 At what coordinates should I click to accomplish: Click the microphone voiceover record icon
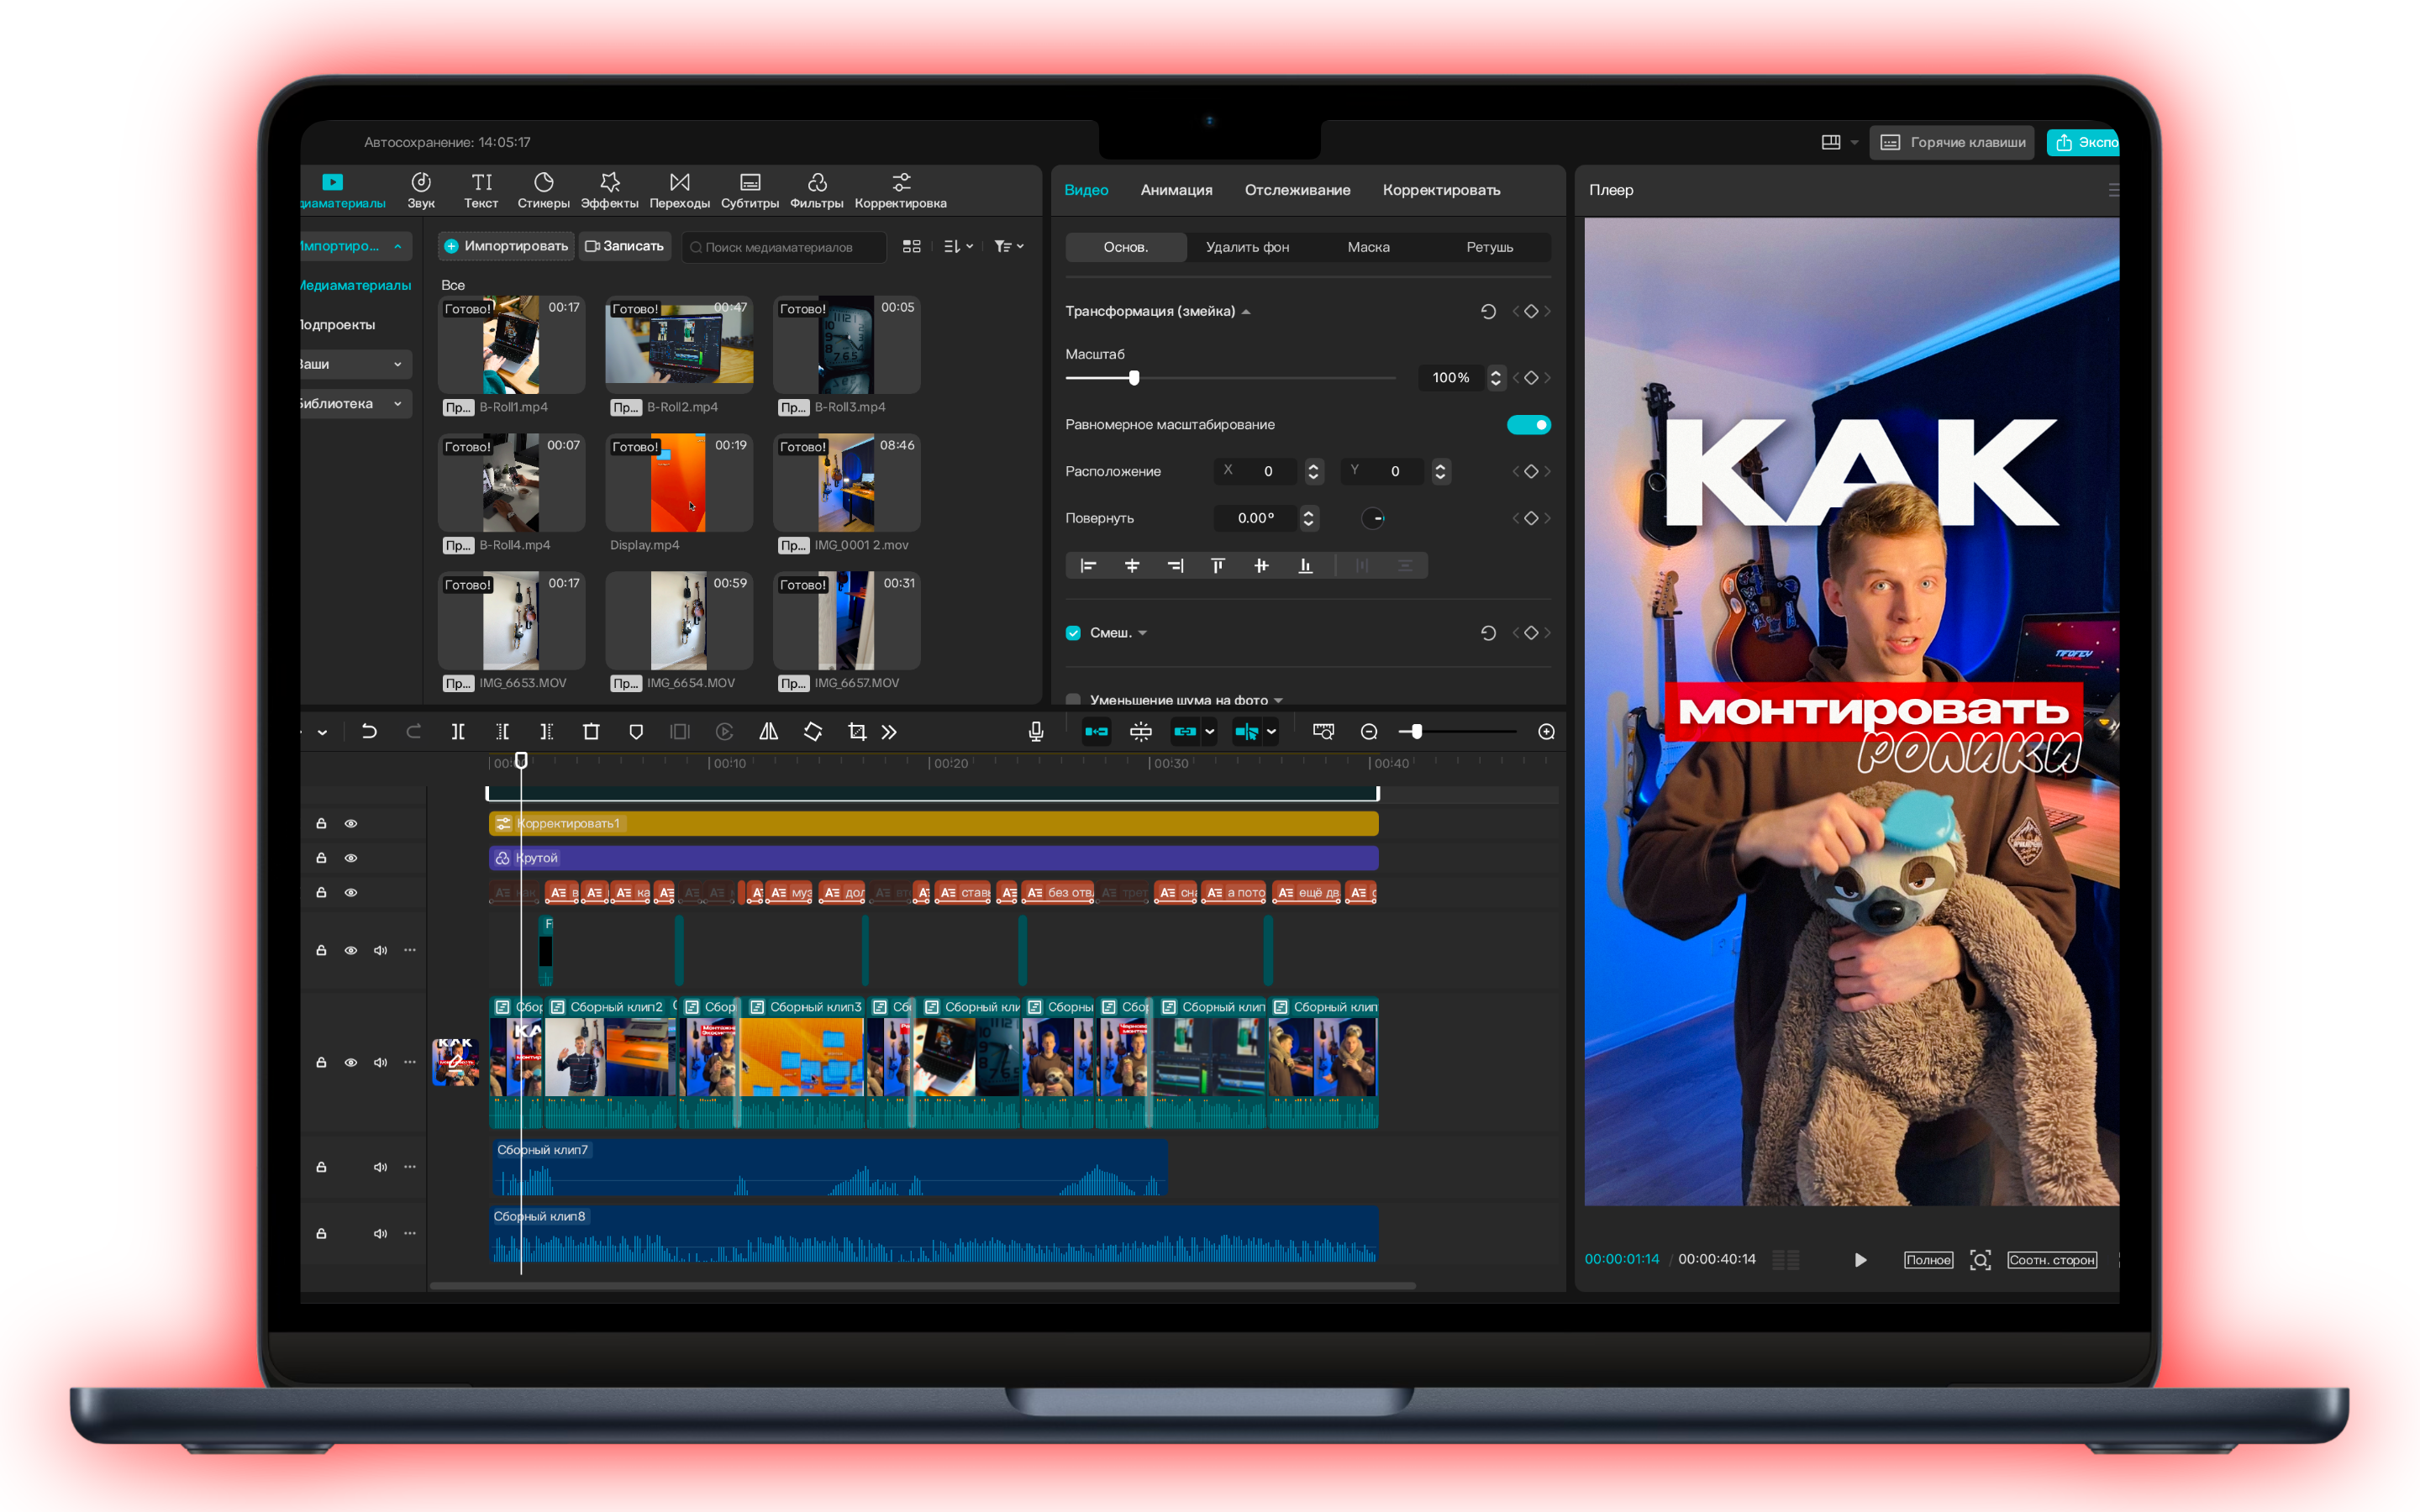tap(1036, 732)
